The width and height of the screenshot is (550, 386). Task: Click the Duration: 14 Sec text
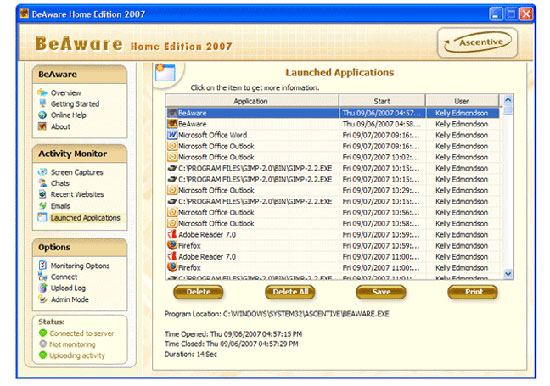coord(190,354)
